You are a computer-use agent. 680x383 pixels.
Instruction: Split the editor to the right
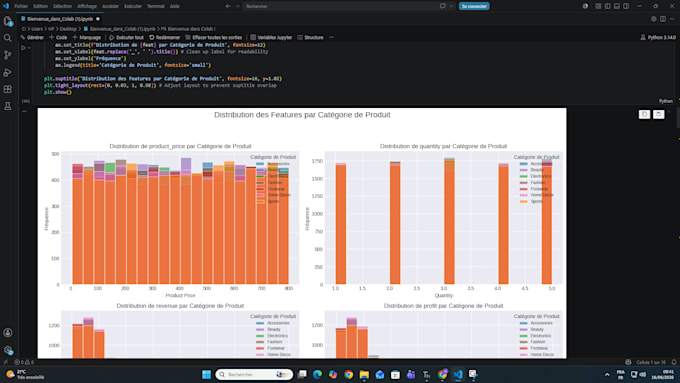click(663, 19)
